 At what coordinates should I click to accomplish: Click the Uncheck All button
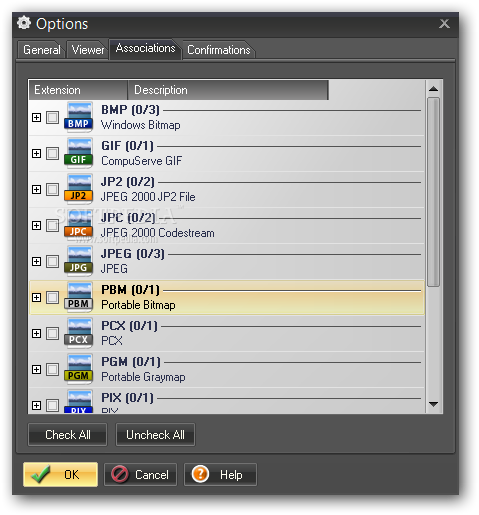coord(155,435)
